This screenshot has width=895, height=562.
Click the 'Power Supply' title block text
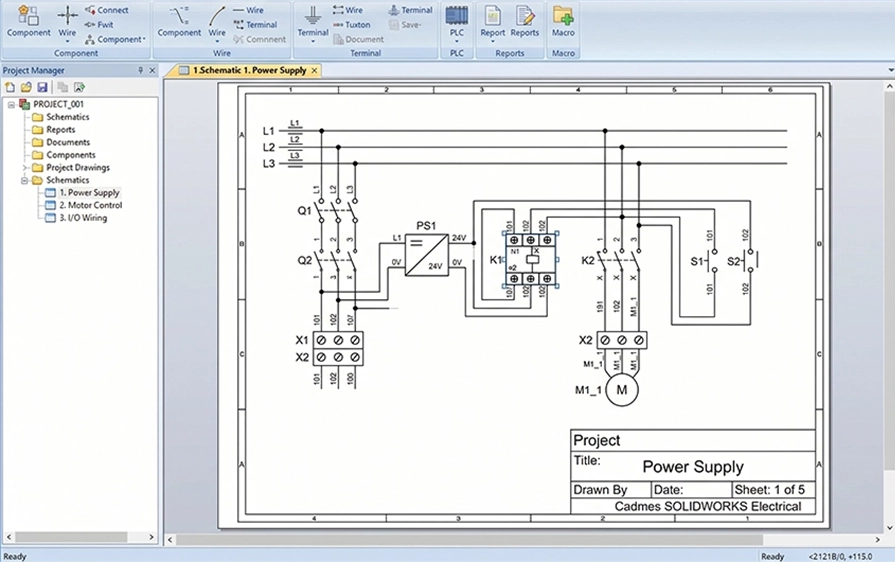click(693, 467)
